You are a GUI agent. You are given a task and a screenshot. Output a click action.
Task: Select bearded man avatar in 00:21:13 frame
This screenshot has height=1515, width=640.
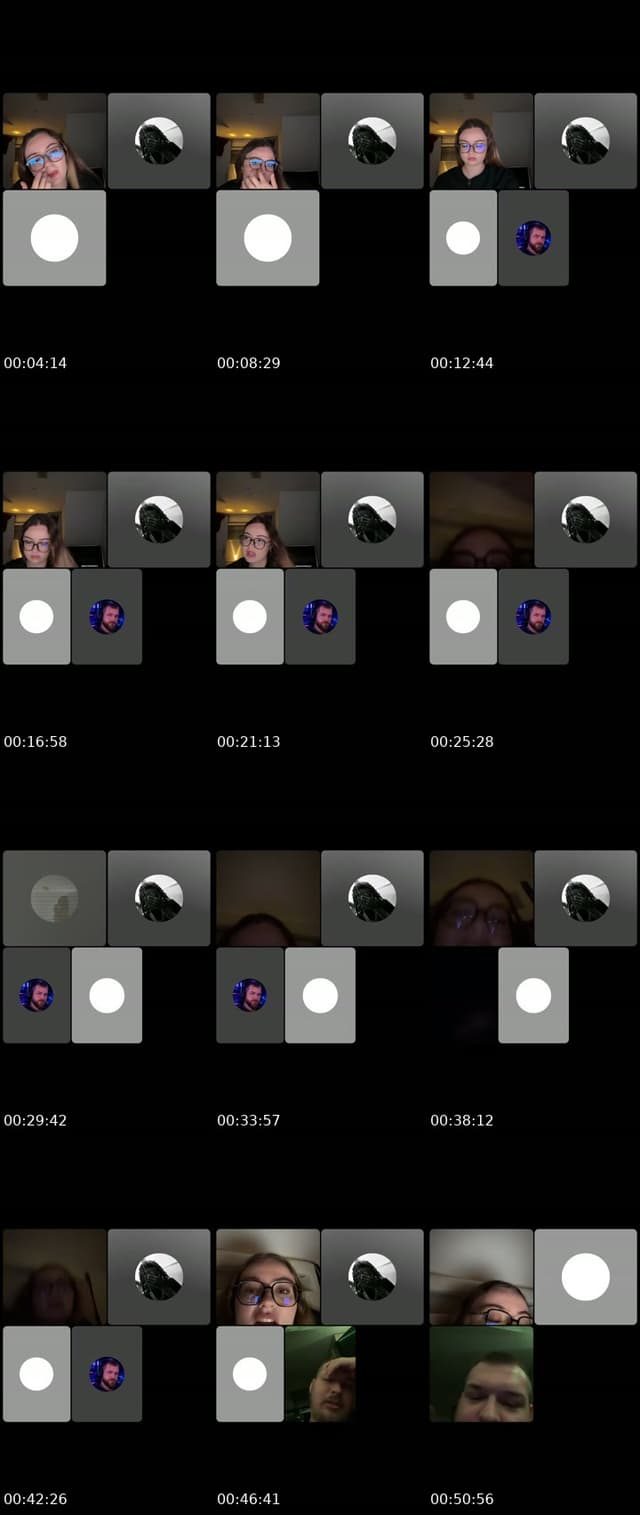point(320,617)
